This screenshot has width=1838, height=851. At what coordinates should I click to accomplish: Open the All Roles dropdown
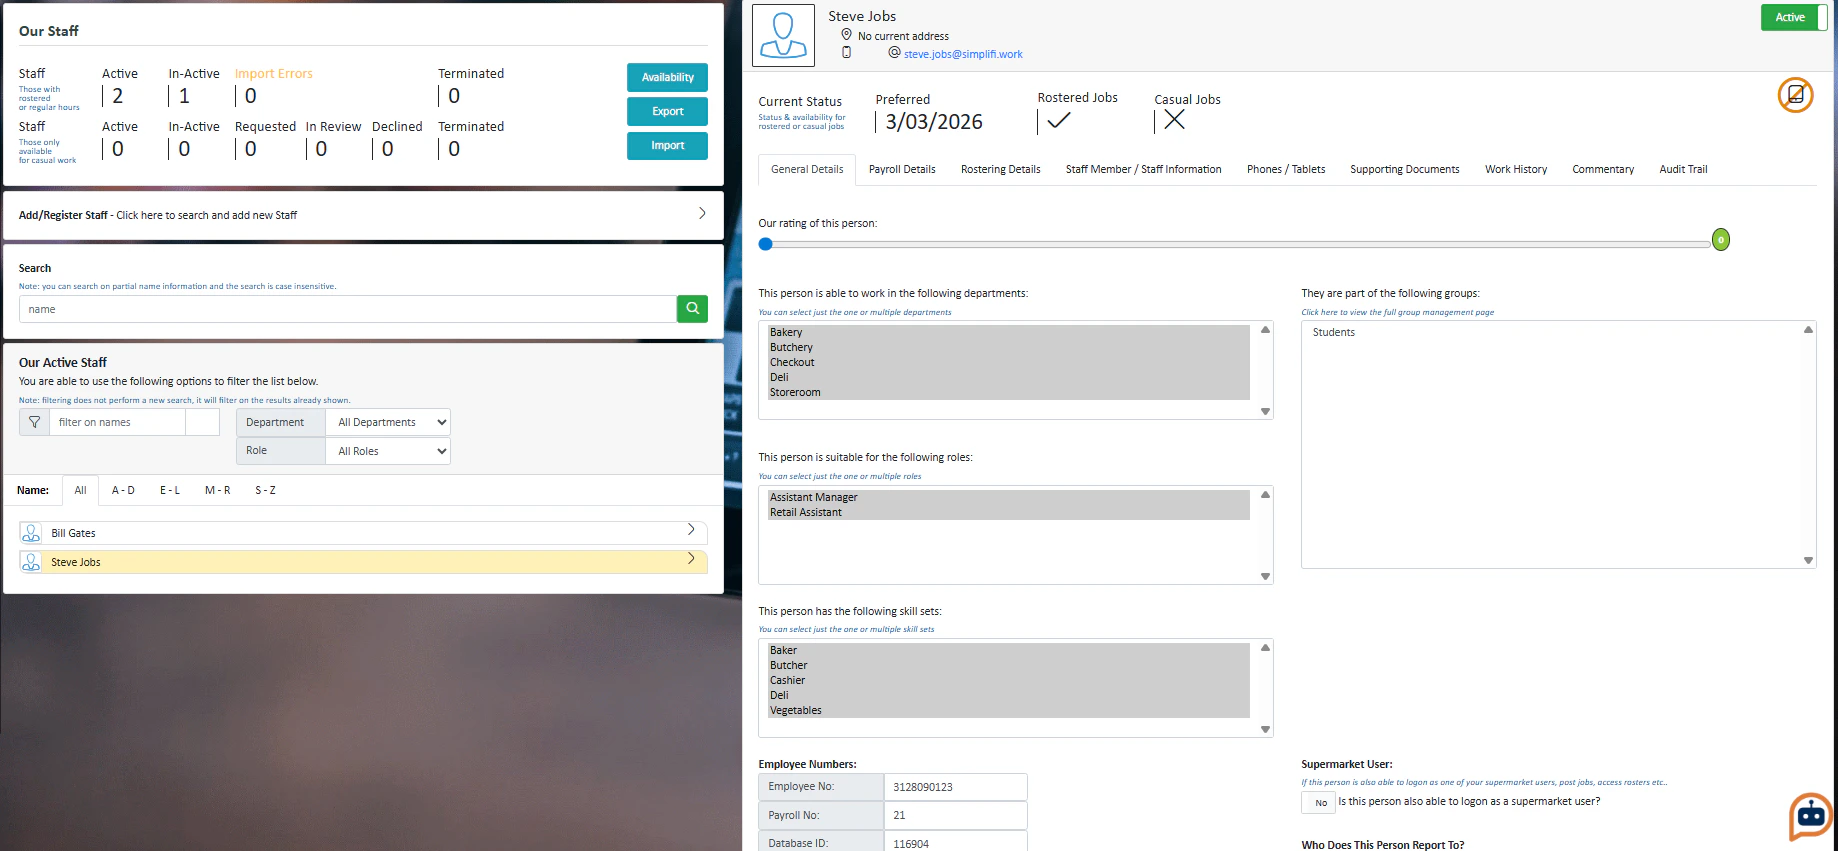click(x=388, y=451)
